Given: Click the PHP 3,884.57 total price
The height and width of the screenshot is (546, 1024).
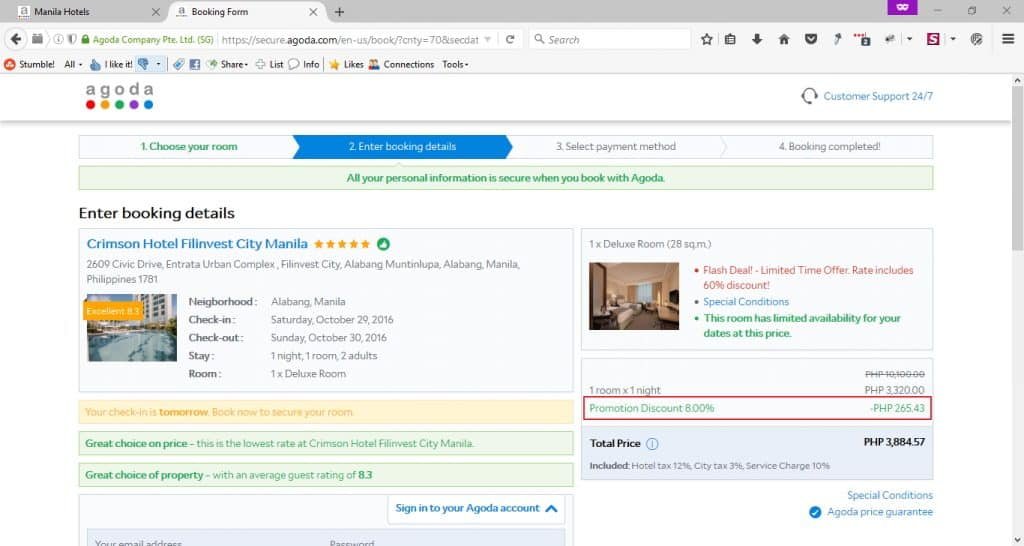Looking at the screenshot, I should pyautogui.click(x=894, y=442).
